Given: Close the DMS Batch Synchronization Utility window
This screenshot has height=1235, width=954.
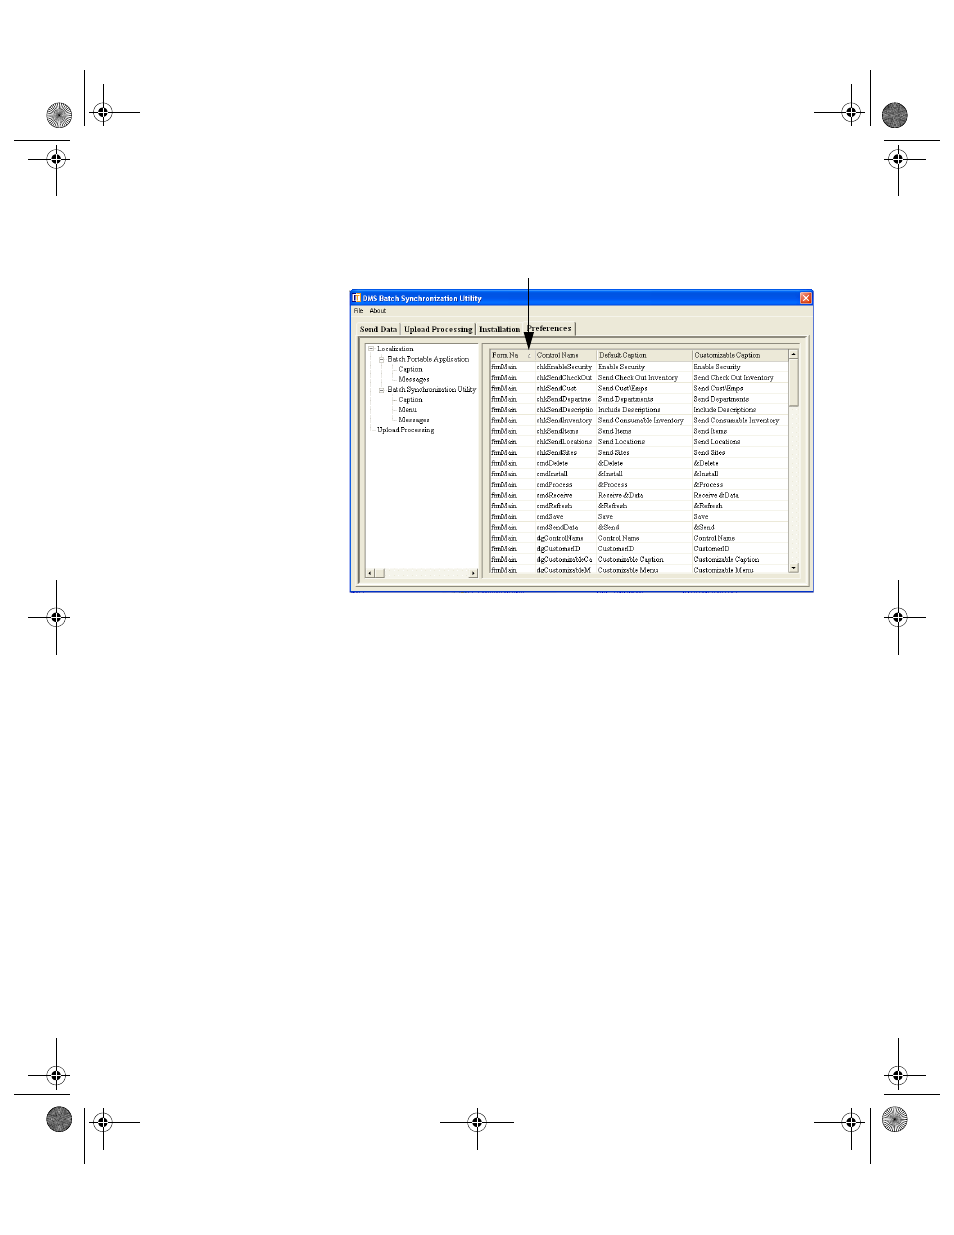Looking at the screenshot, I should pos(806,298).
